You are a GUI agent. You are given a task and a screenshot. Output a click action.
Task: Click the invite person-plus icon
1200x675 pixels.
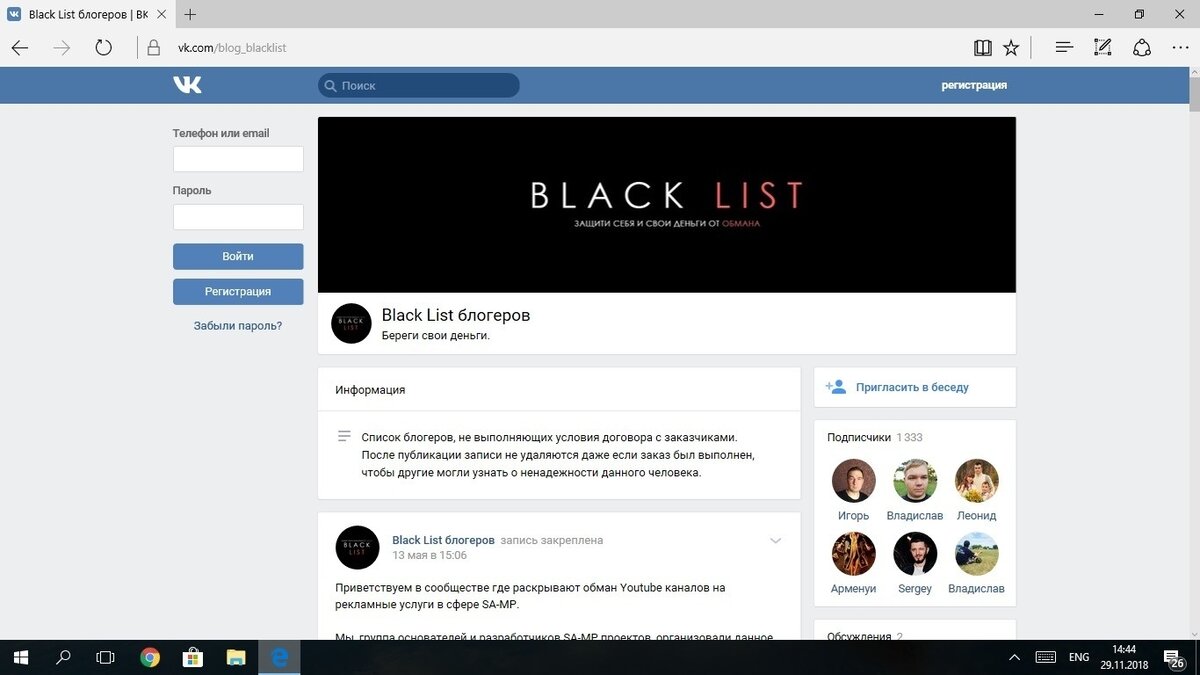(836, 386)
